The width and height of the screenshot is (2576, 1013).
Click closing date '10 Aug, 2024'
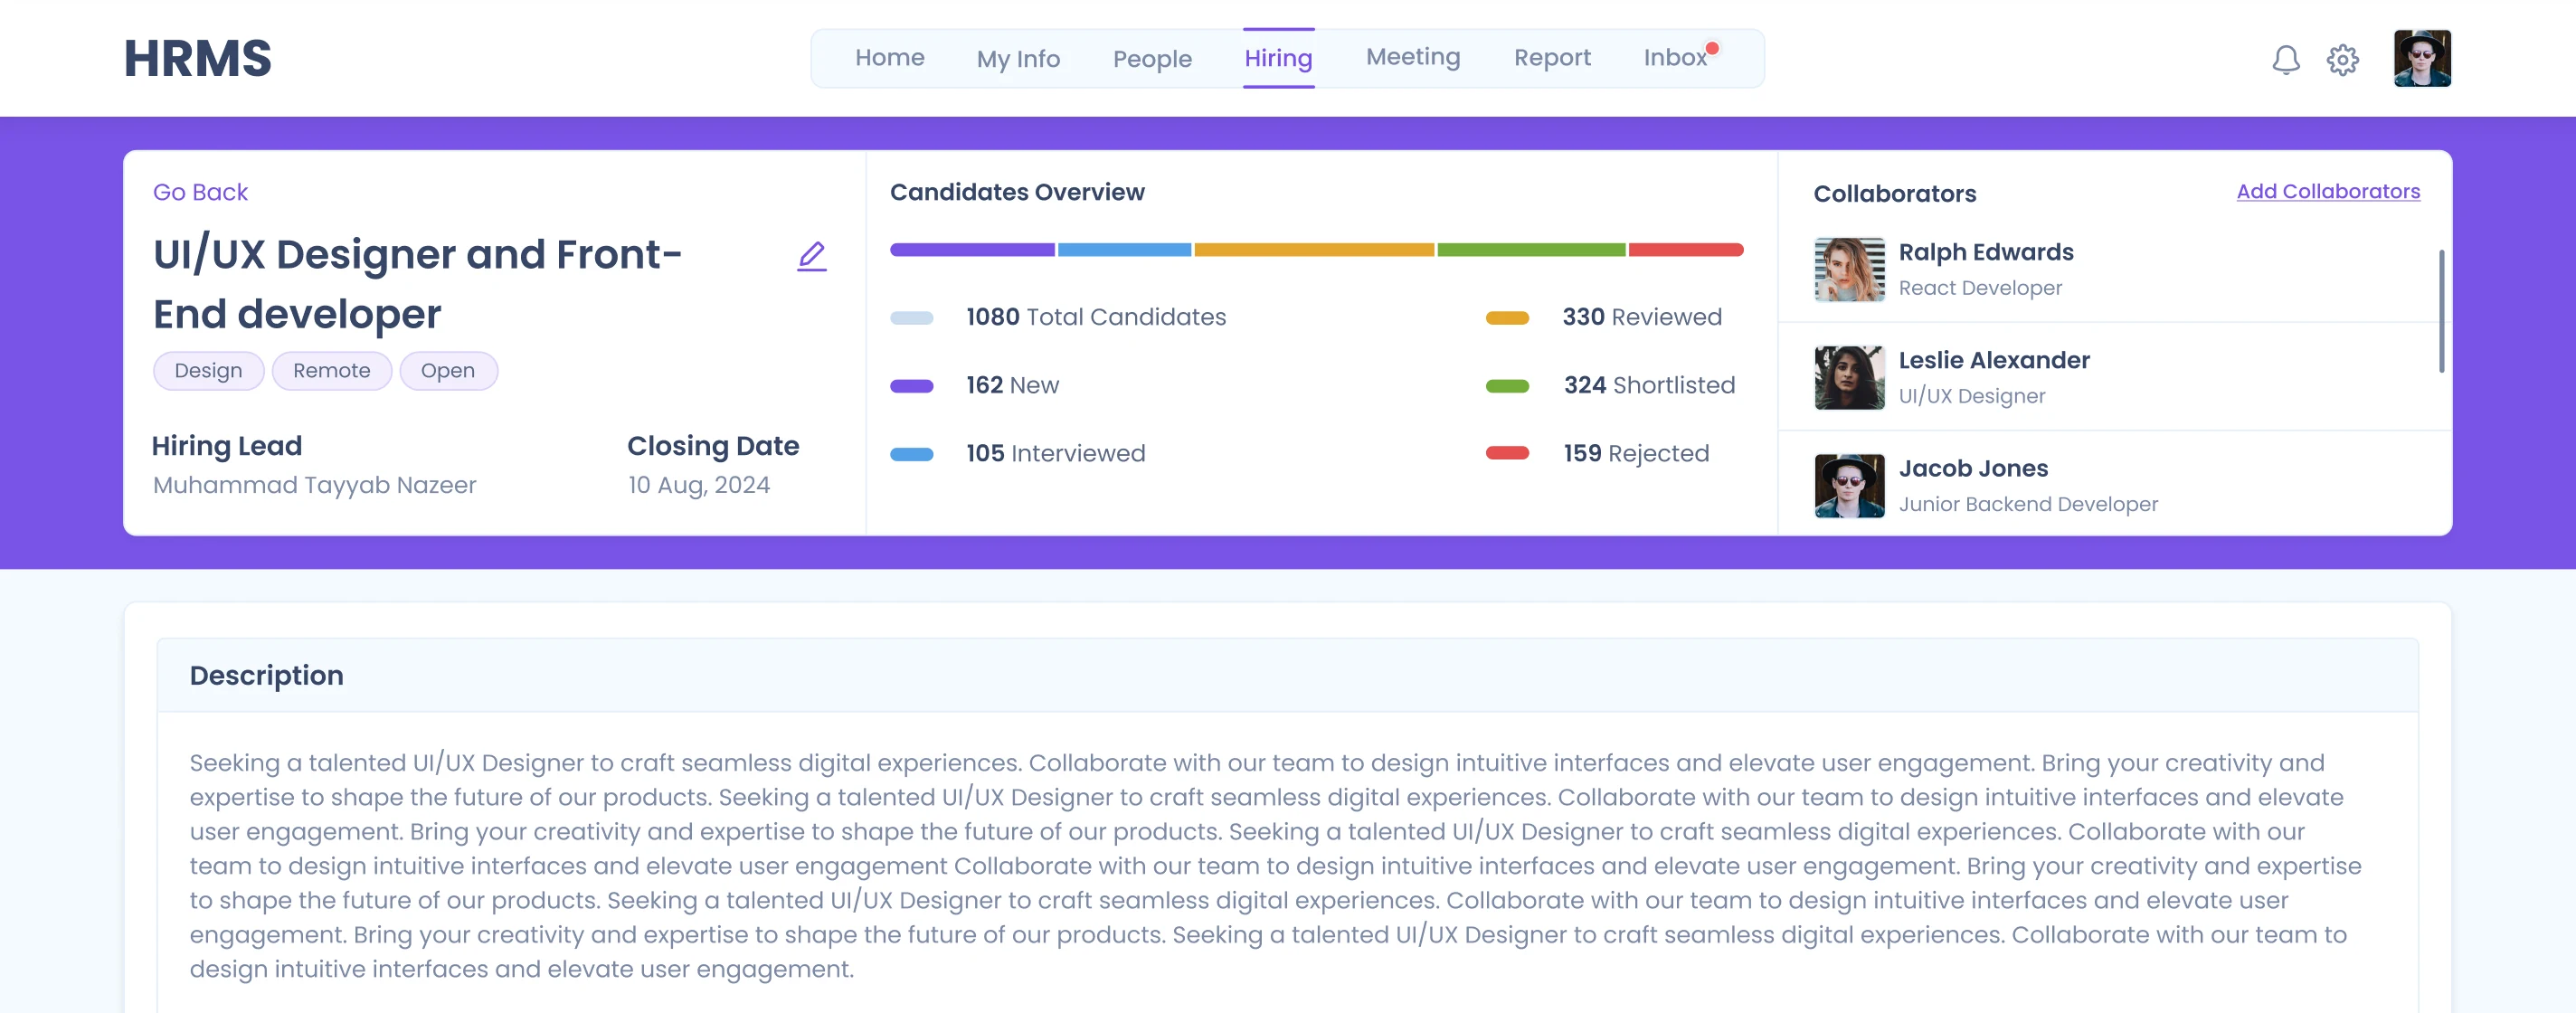coord(699,485)
